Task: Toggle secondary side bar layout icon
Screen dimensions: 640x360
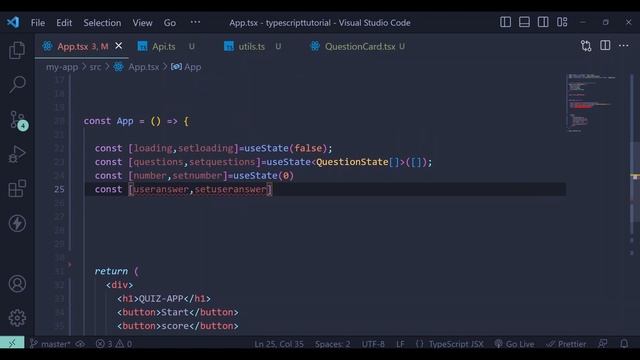Action: click(543, 22)
